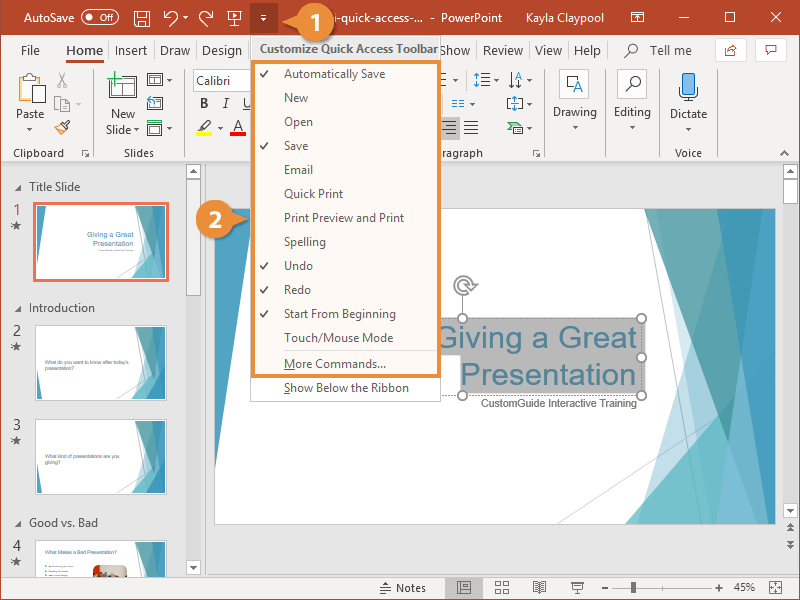Switch to the Design ribbon tab
800x600 pixels.
[x=222, y=50]
